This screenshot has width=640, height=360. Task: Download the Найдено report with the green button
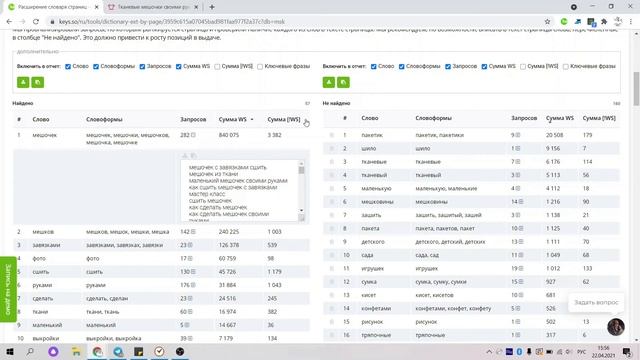click(x=23, y=82)
